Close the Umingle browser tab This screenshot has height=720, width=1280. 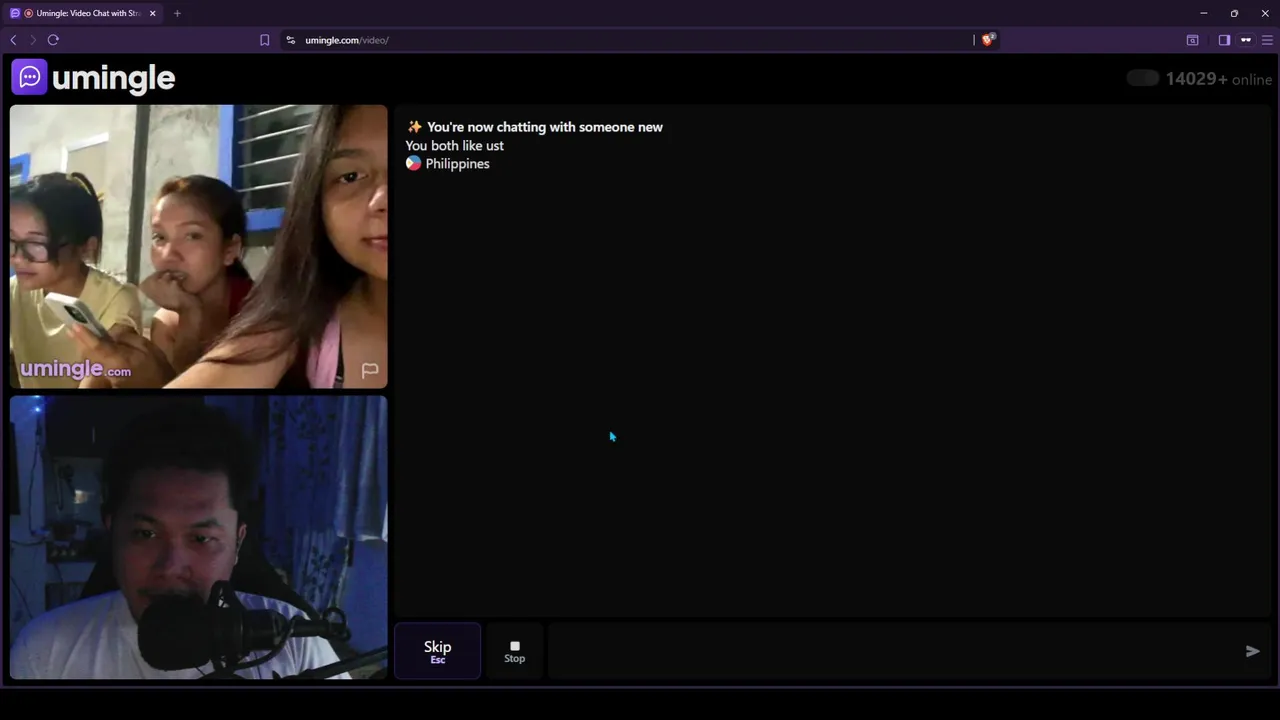(x=152, y=13)
